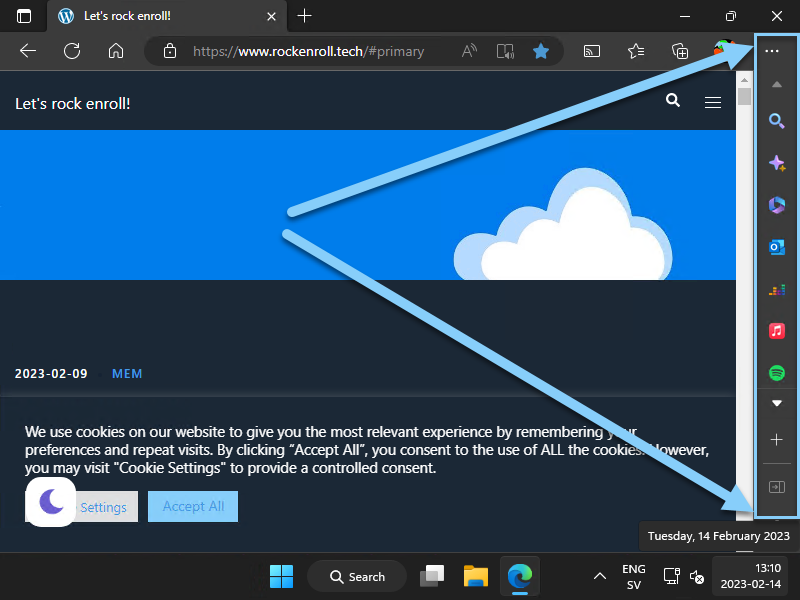Open Cookie Settings button

click(106, 507)
